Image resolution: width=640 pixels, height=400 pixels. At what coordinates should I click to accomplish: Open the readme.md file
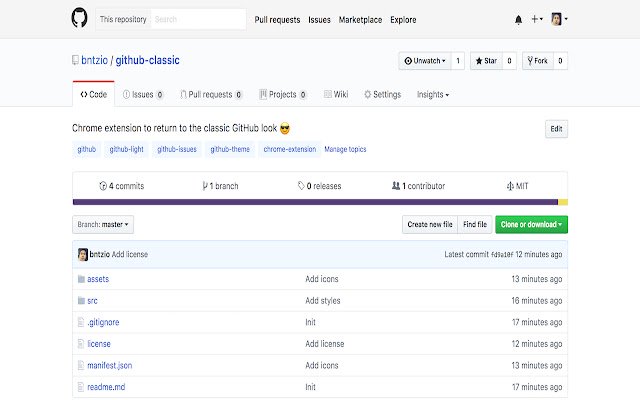click(106, 387)
